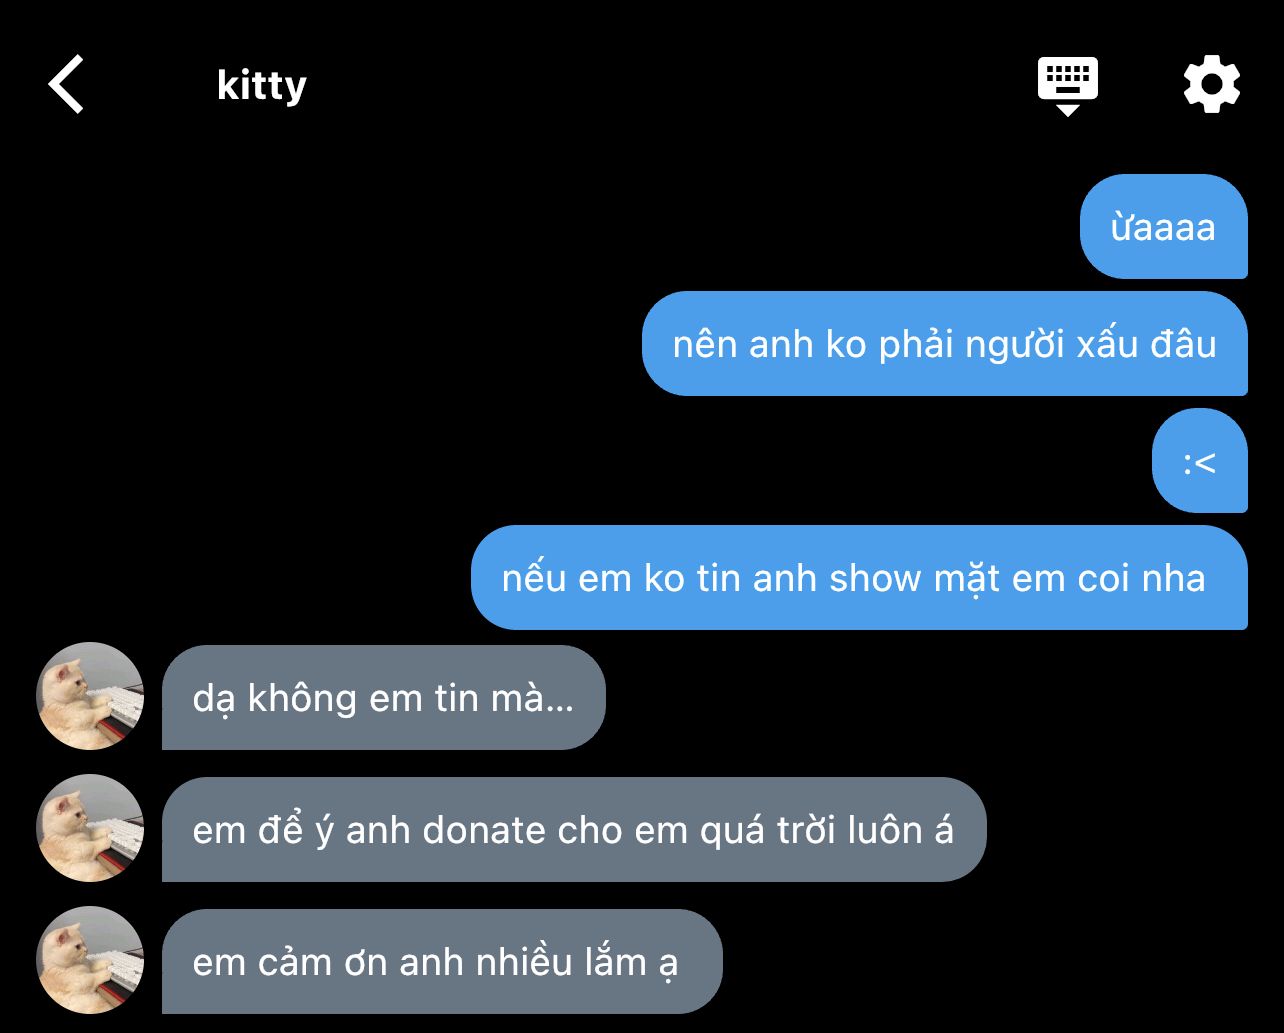The width and height of the screenshot is (1284, 1033).
Task: Select reply "em để ý anh donate cho em"
Action: pyautogui.click(x=574, y=830)
